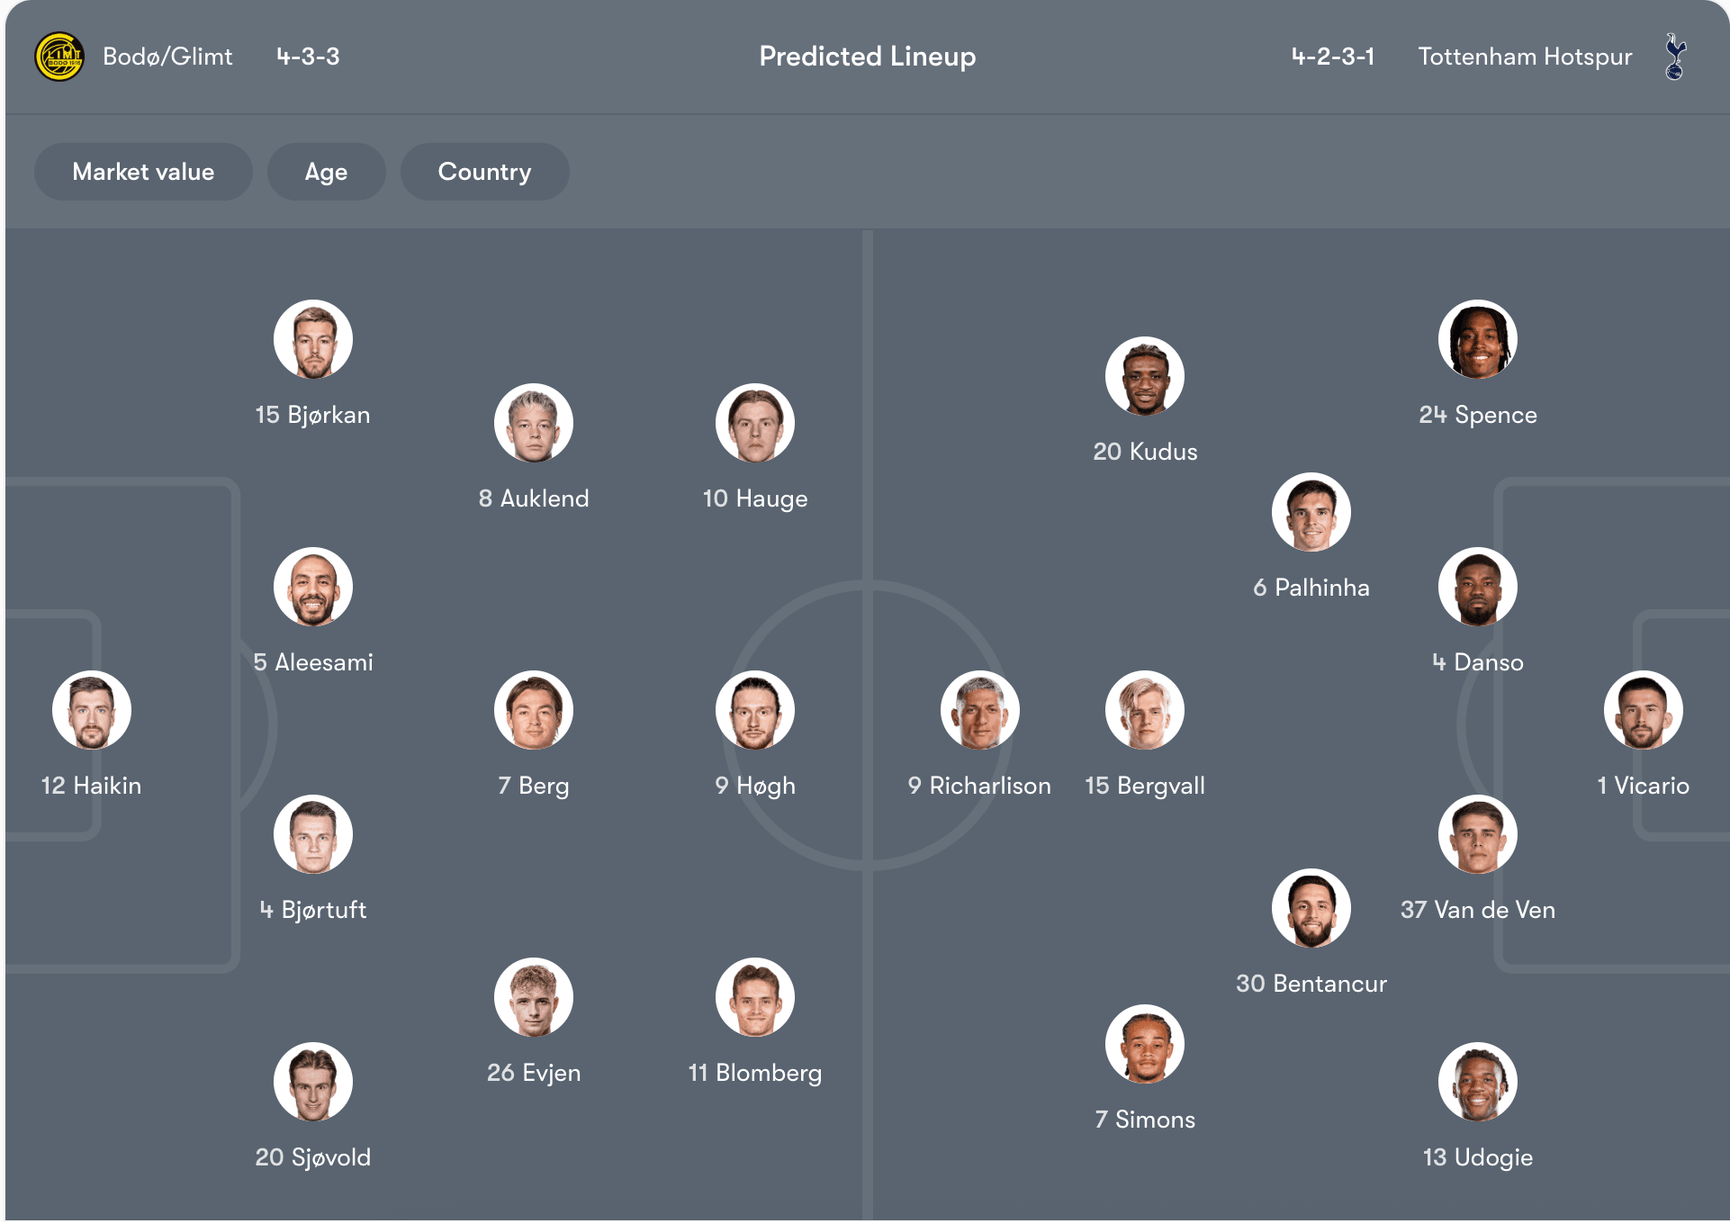Open Kudus player portrait

pos(1145,376)
